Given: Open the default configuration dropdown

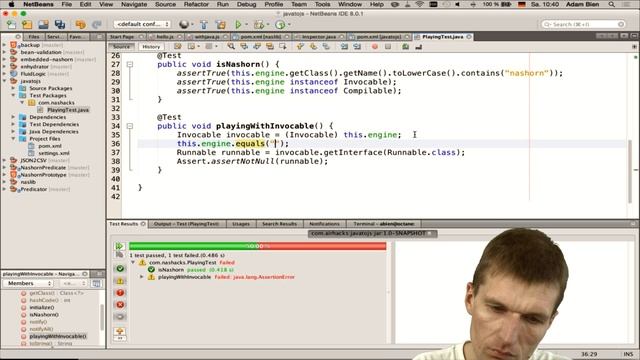Looking at the screenshot, I should point(142,24).
